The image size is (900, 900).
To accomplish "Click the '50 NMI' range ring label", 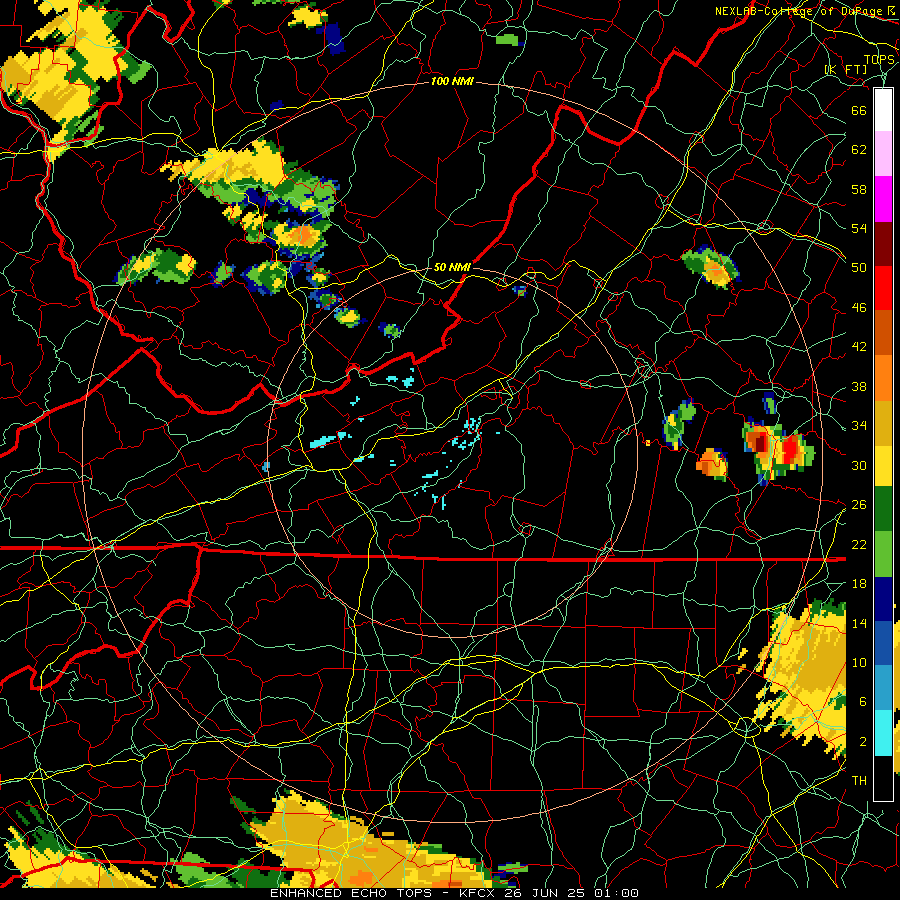I will pyautogui.click(x=452, y=267).
